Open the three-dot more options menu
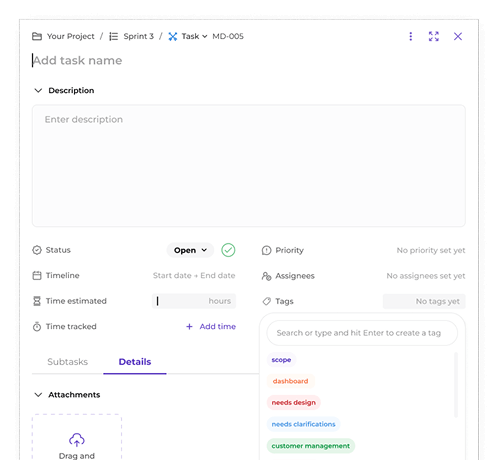The height and width of the screenshot is (460, 501). (411, 36)
